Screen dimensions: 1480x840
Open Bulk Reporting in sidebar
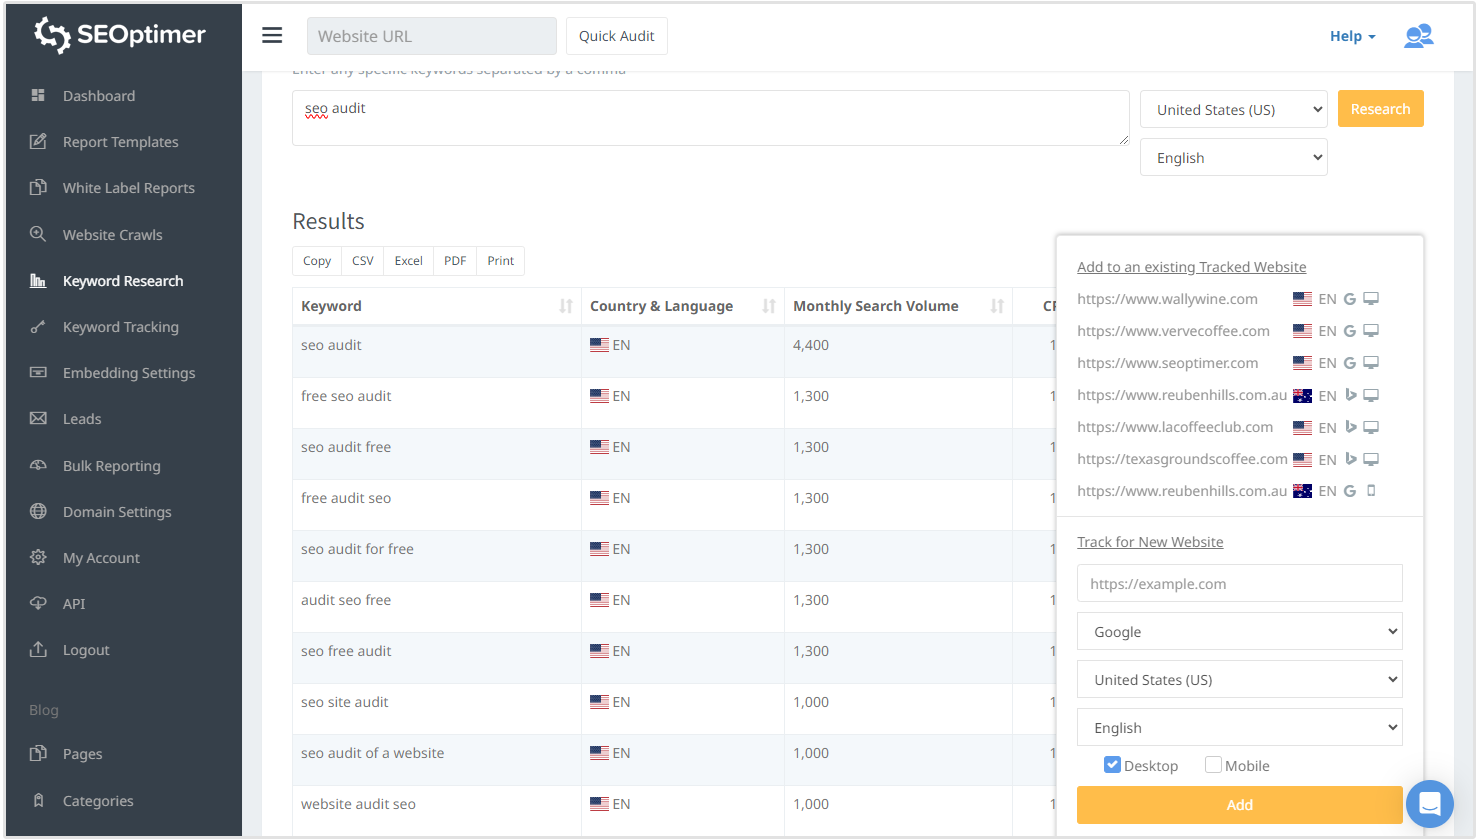111,466
